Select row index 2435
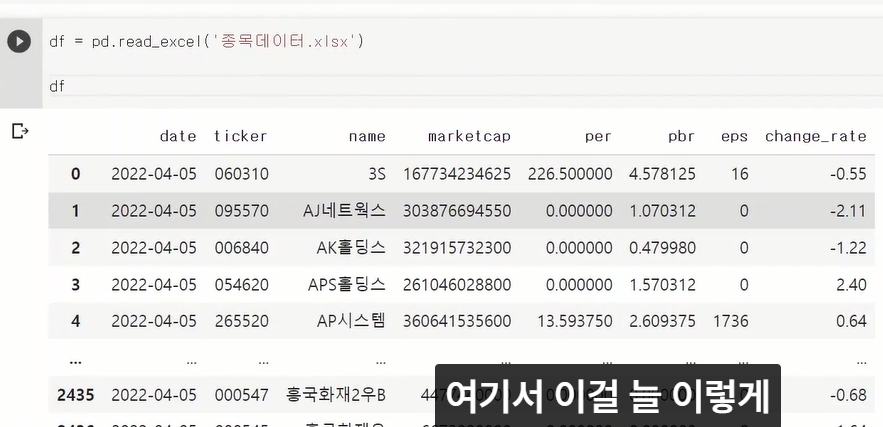The width and height of the screenshot is (883, 427). click(75, 395)
